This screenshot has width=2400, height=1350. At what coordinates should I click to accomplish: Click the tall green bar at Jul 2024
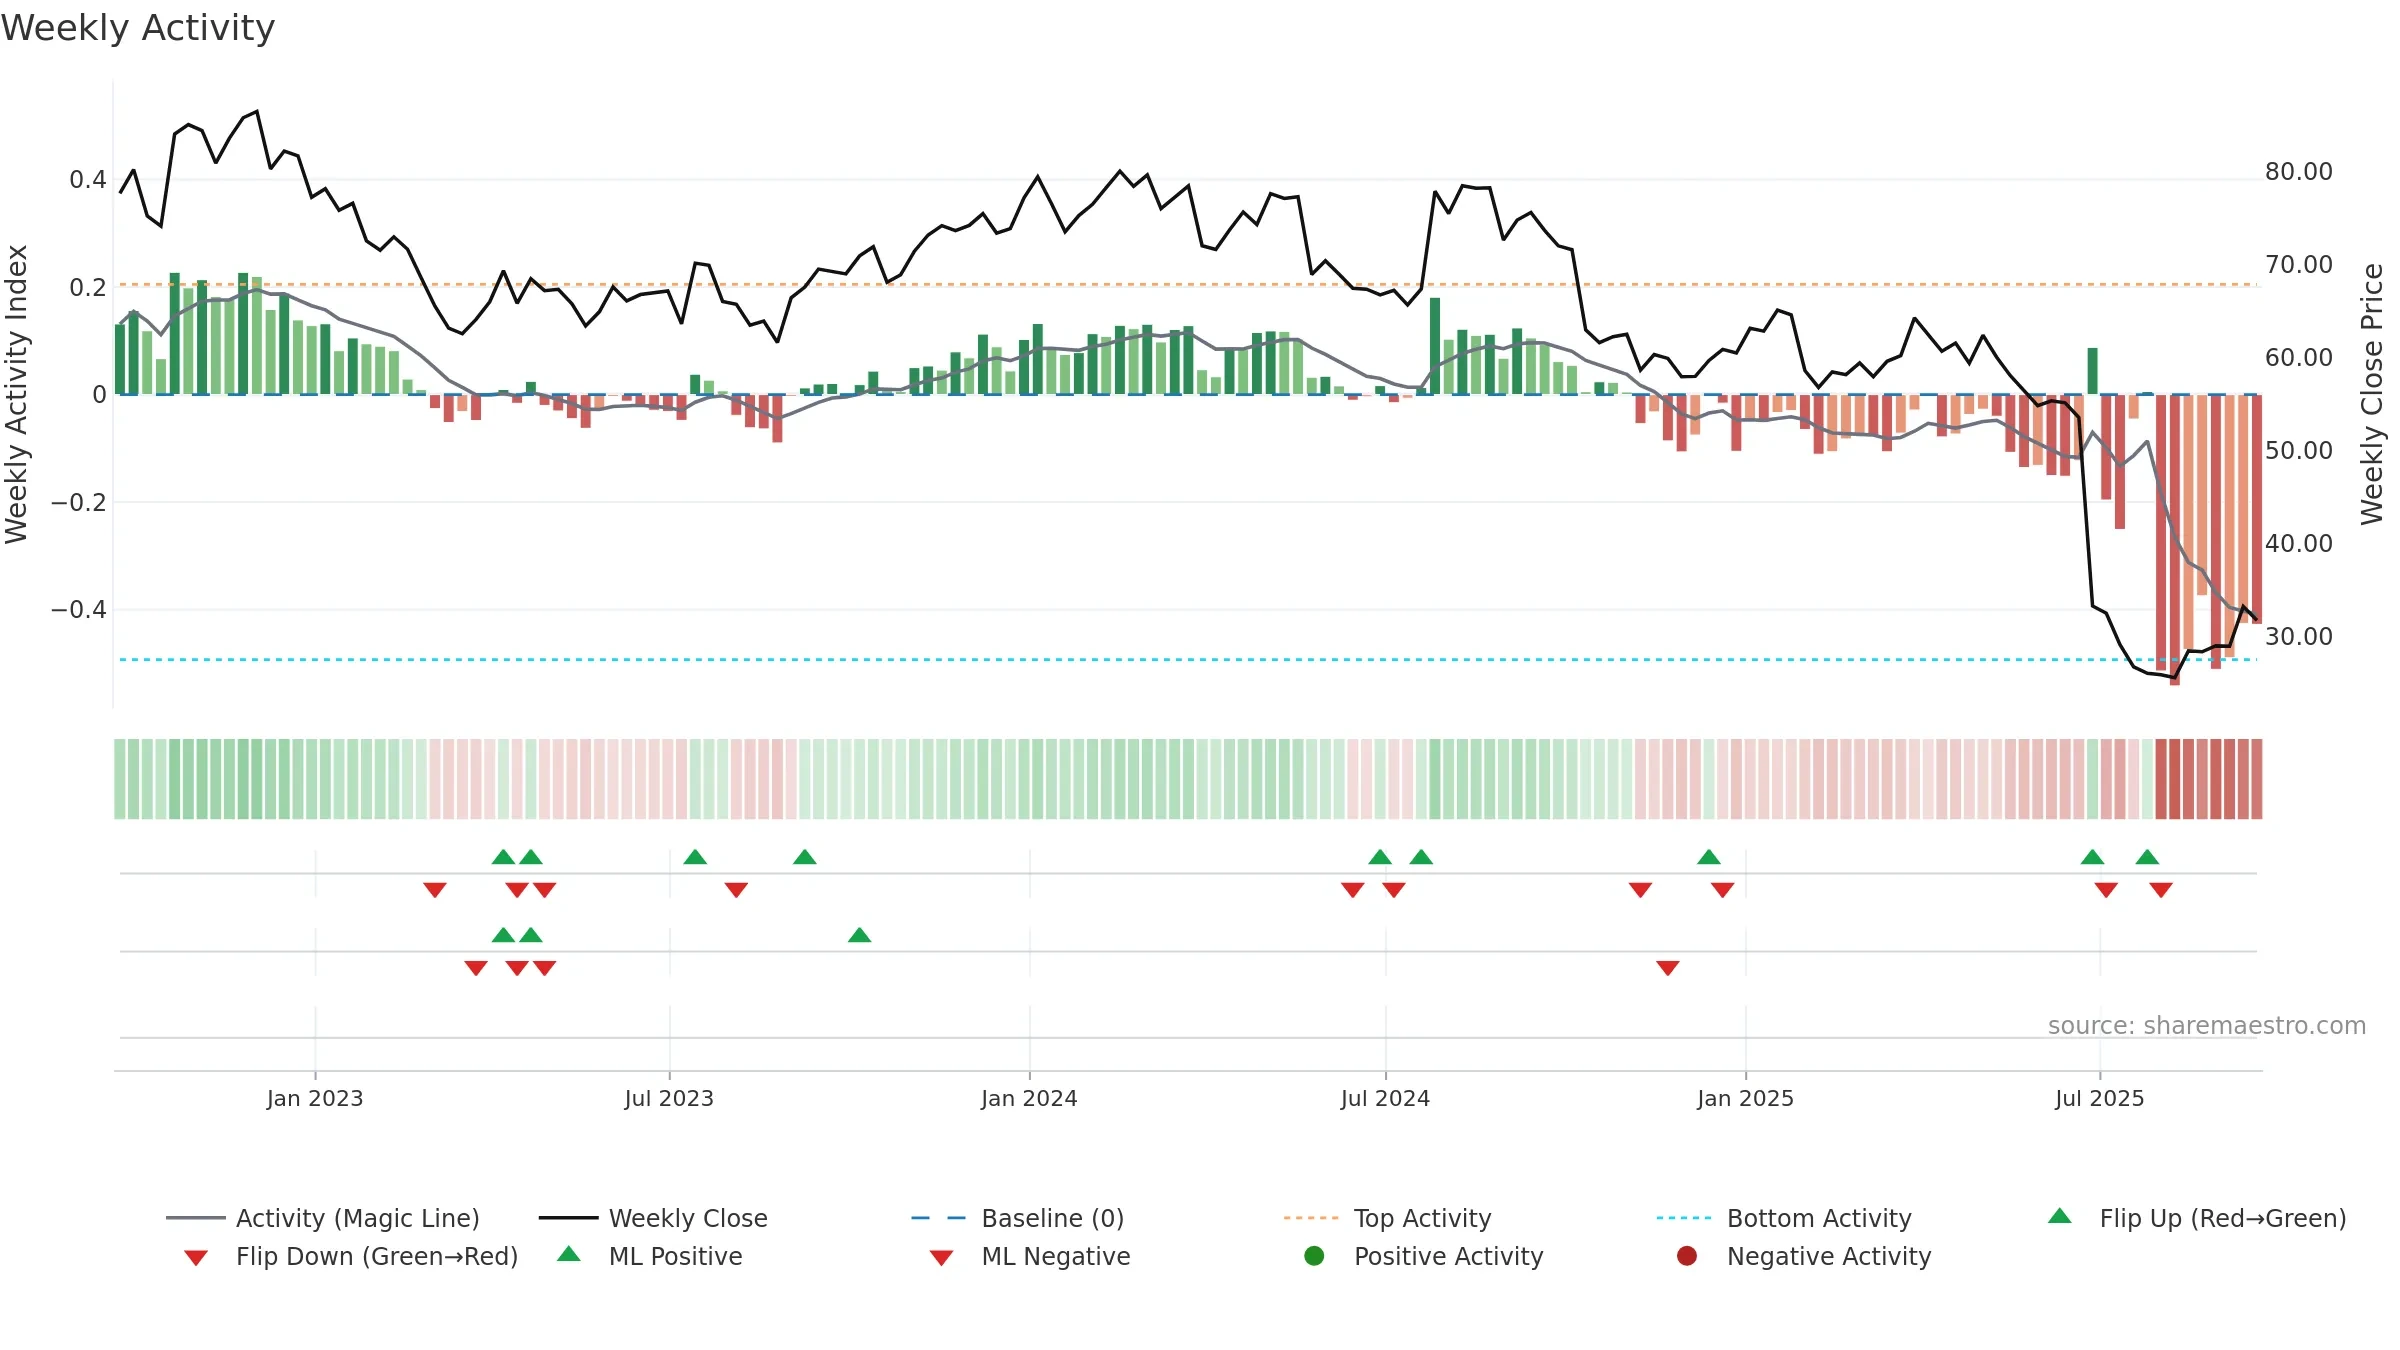click(1435, 346)
